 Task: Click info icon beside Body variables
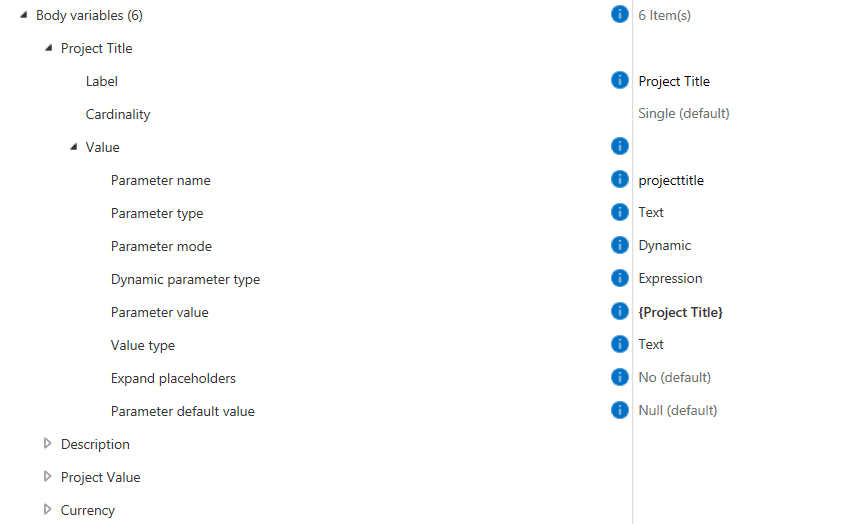pos(619,15)
